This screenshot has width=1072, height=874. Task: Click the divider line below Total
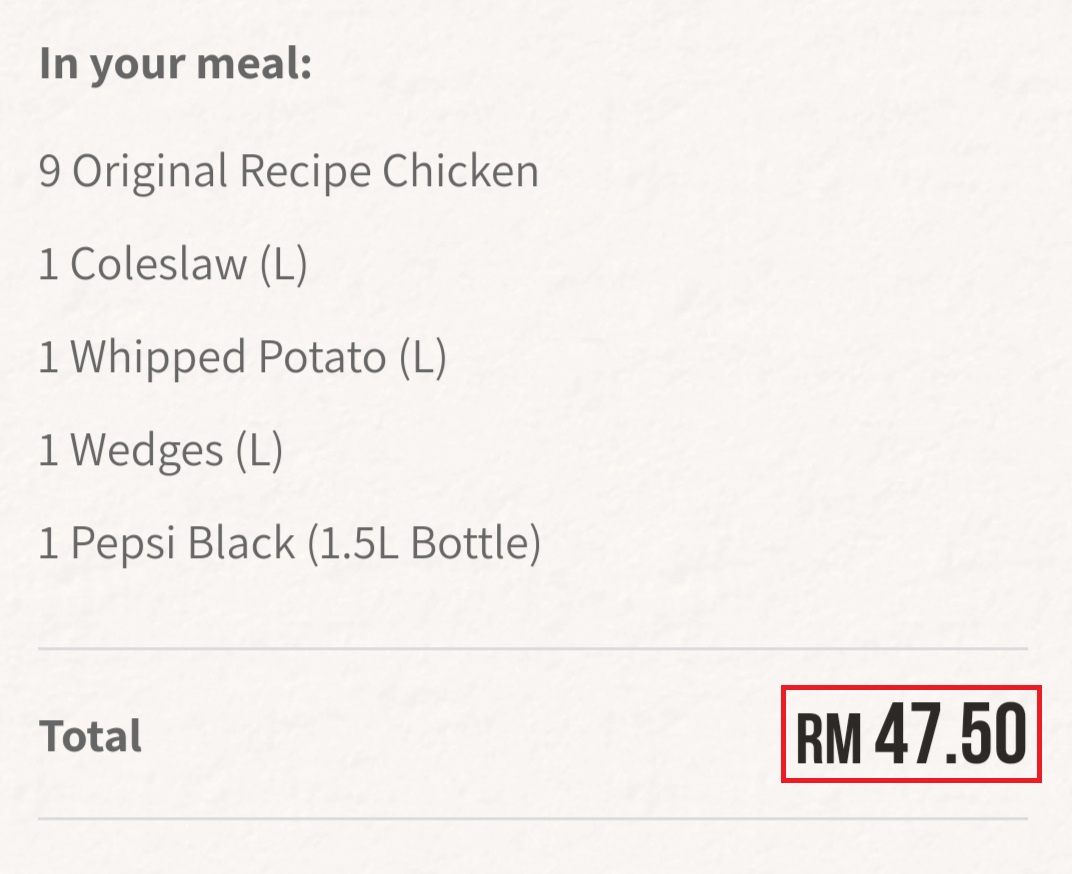coord(532,819)
